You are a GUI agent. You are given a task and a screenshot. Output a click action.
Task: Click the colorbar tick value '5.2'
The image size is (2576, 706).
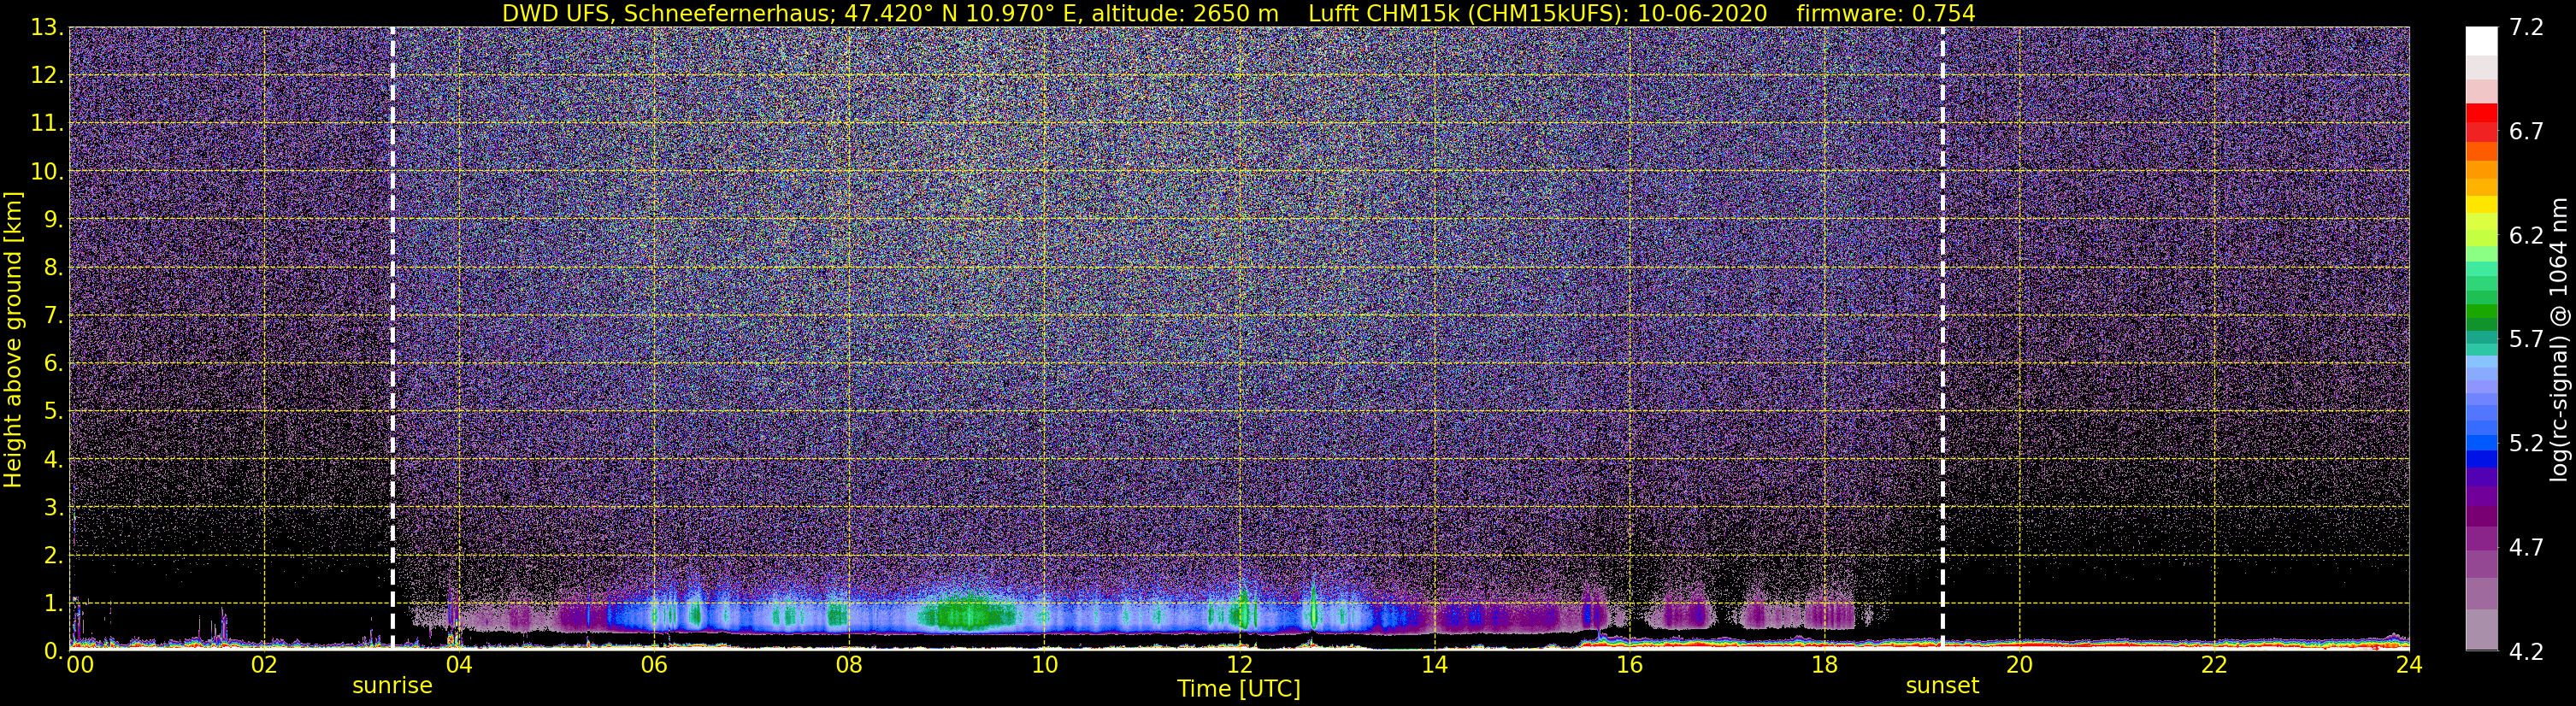tap(2526, 443)
